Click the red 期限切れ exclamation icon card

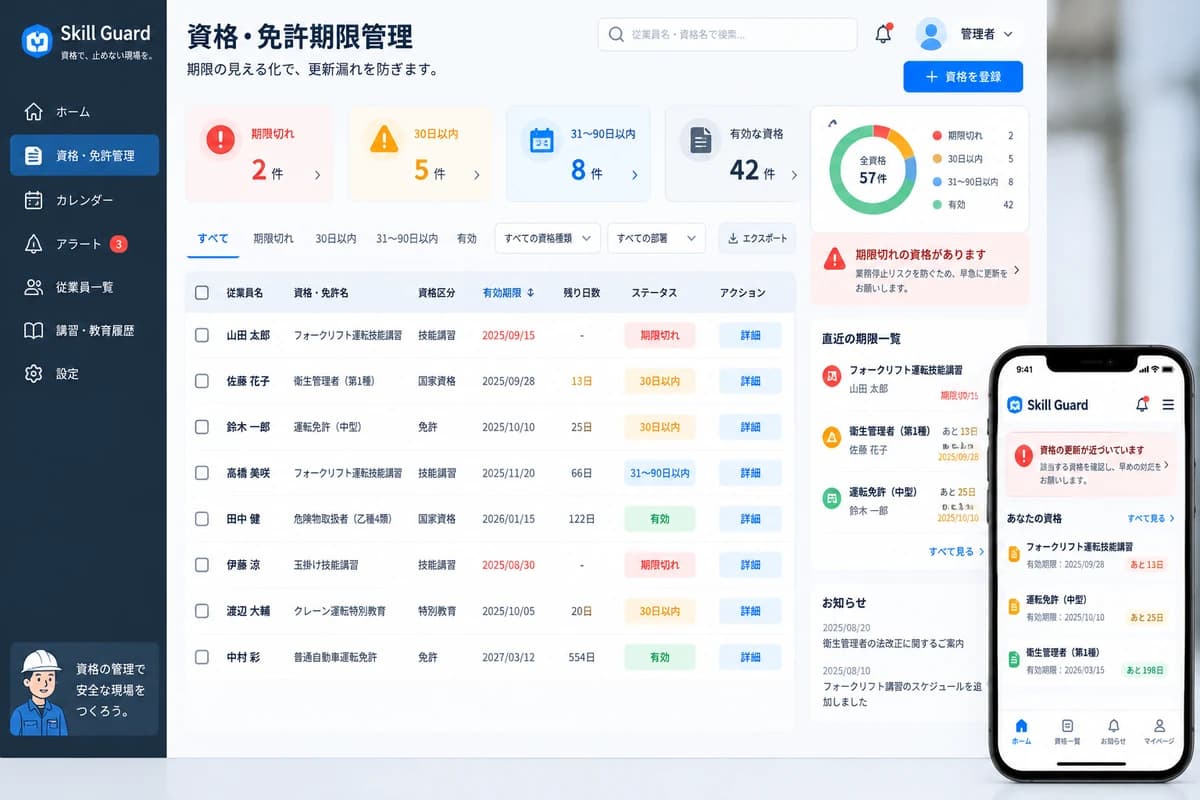click(220, 140)
